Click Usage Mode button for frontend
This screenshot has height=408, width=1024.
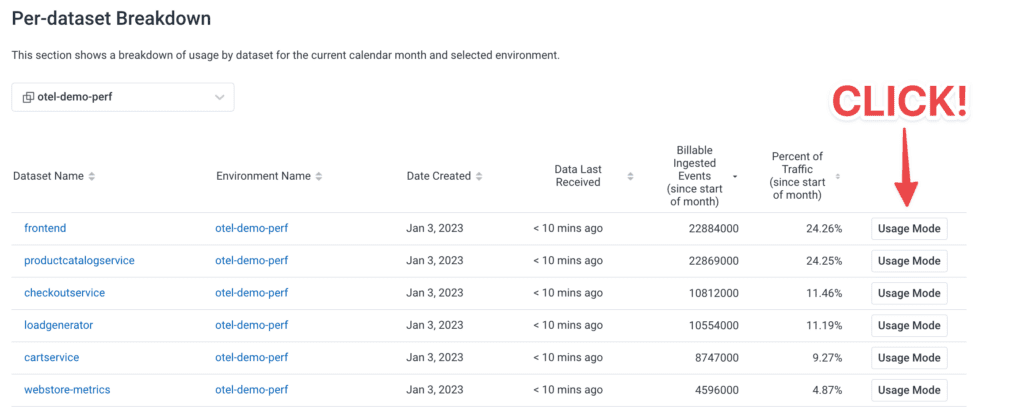[x=909, y=229]
